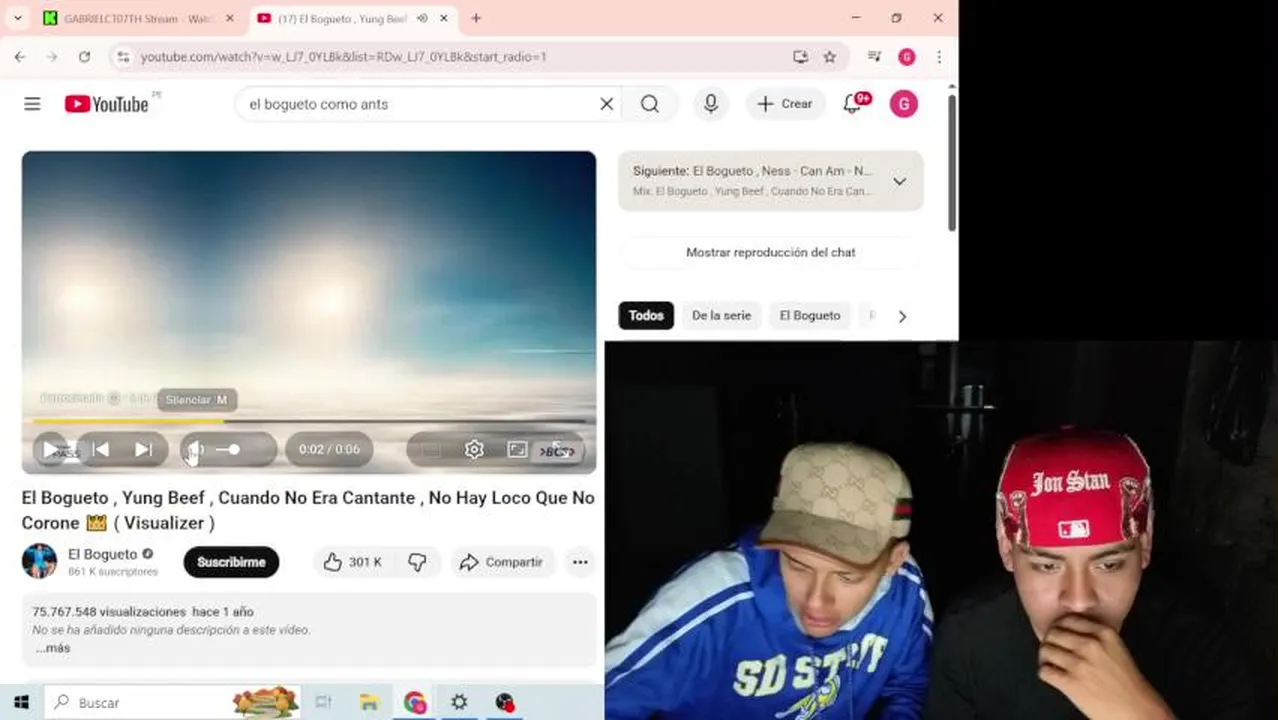
Task: Open OBS recording app on taskbar
Action: click(505, 702)
